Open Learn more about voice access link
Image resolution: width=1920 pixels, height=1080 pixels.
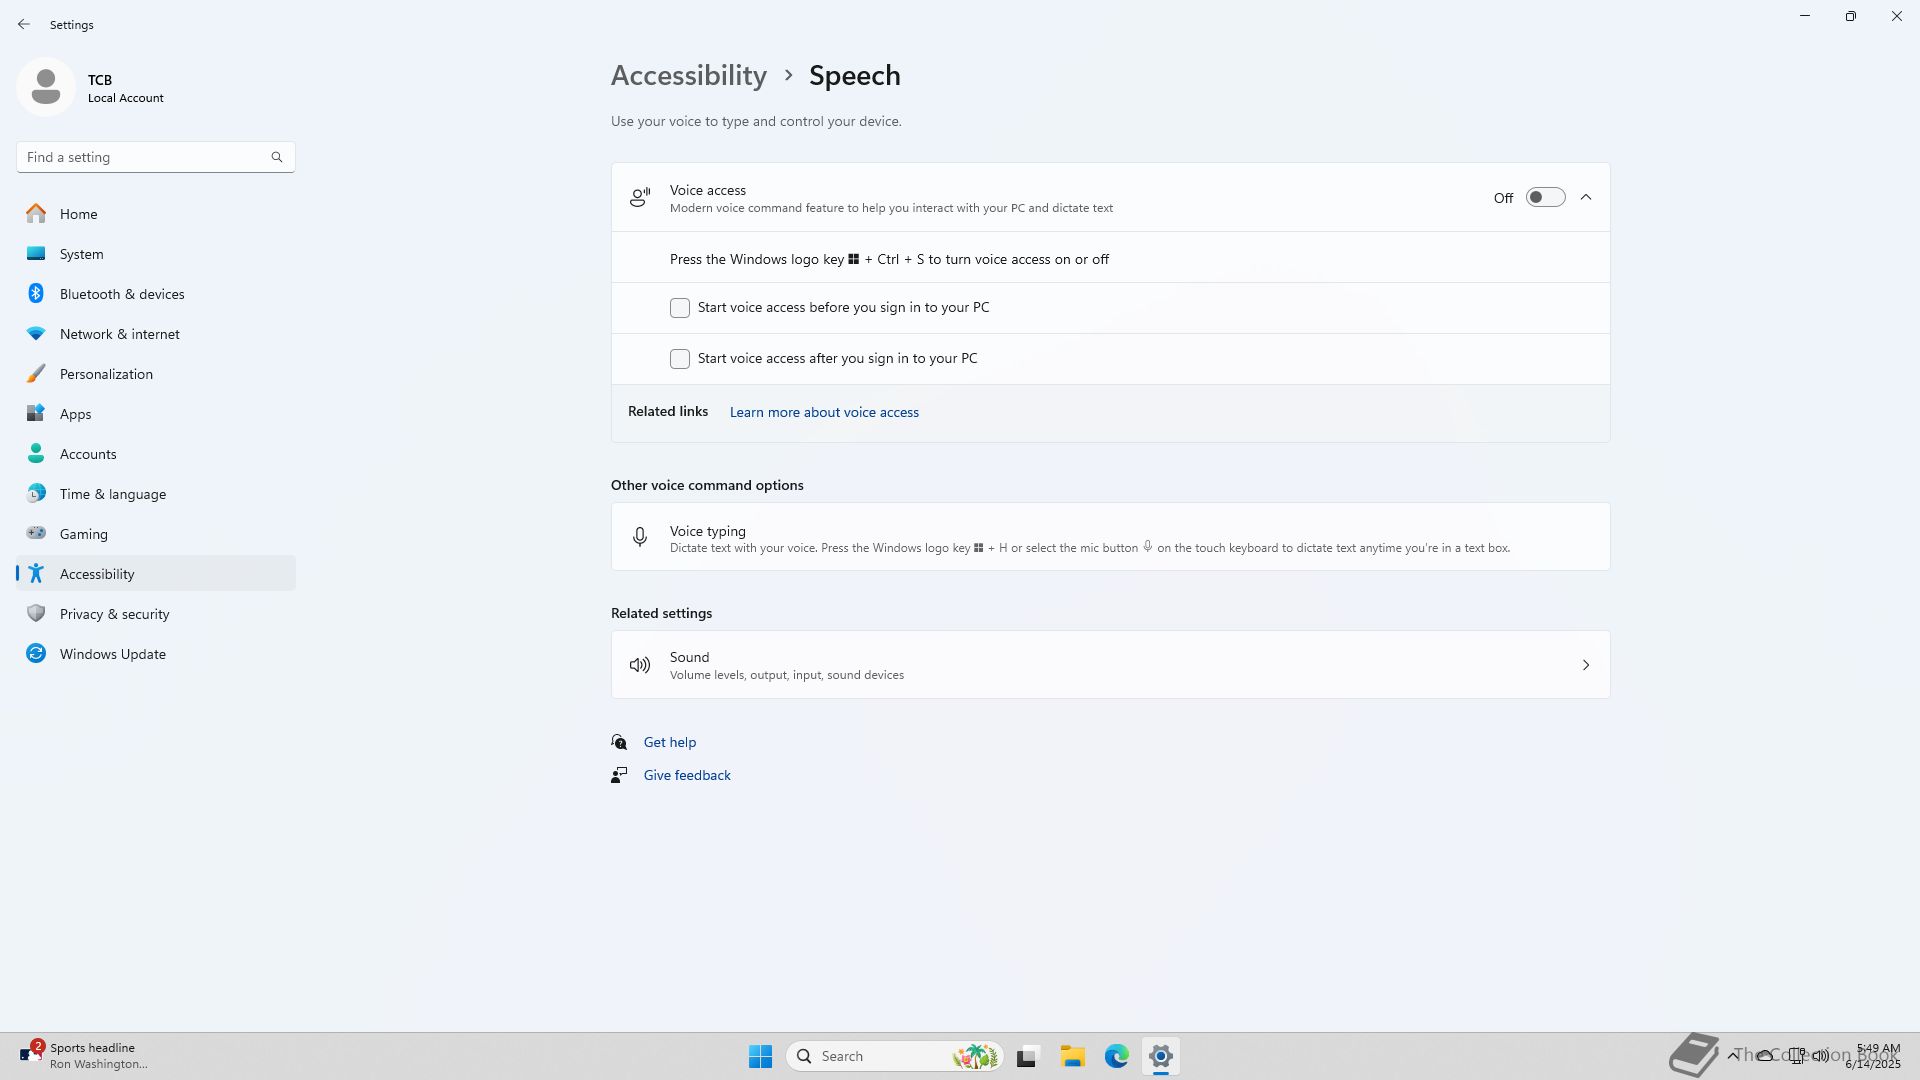[824, 412]
